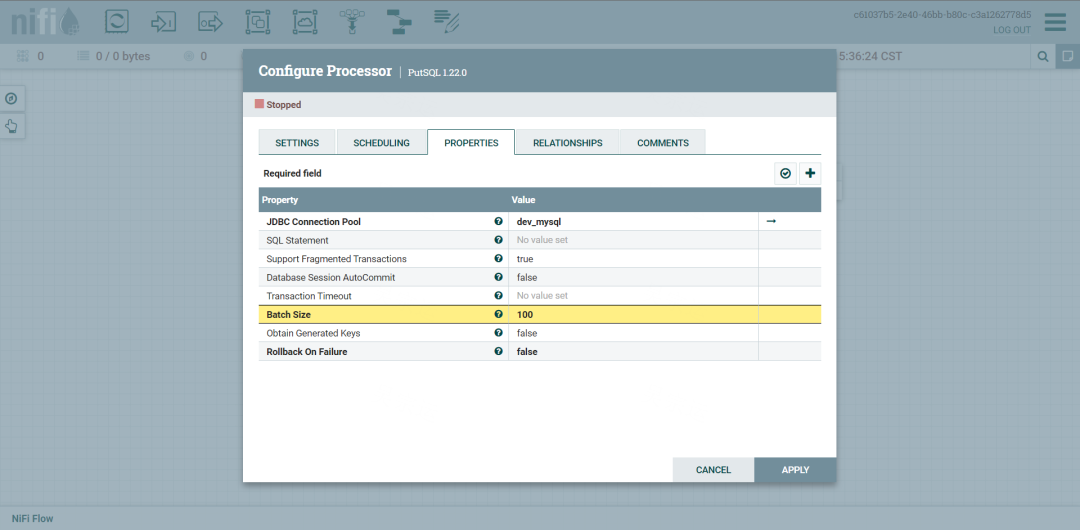Select the Funnel toolbar icon
This screenshot has width=1080, height=530.
pyautogui.click(x=351, y=22)
